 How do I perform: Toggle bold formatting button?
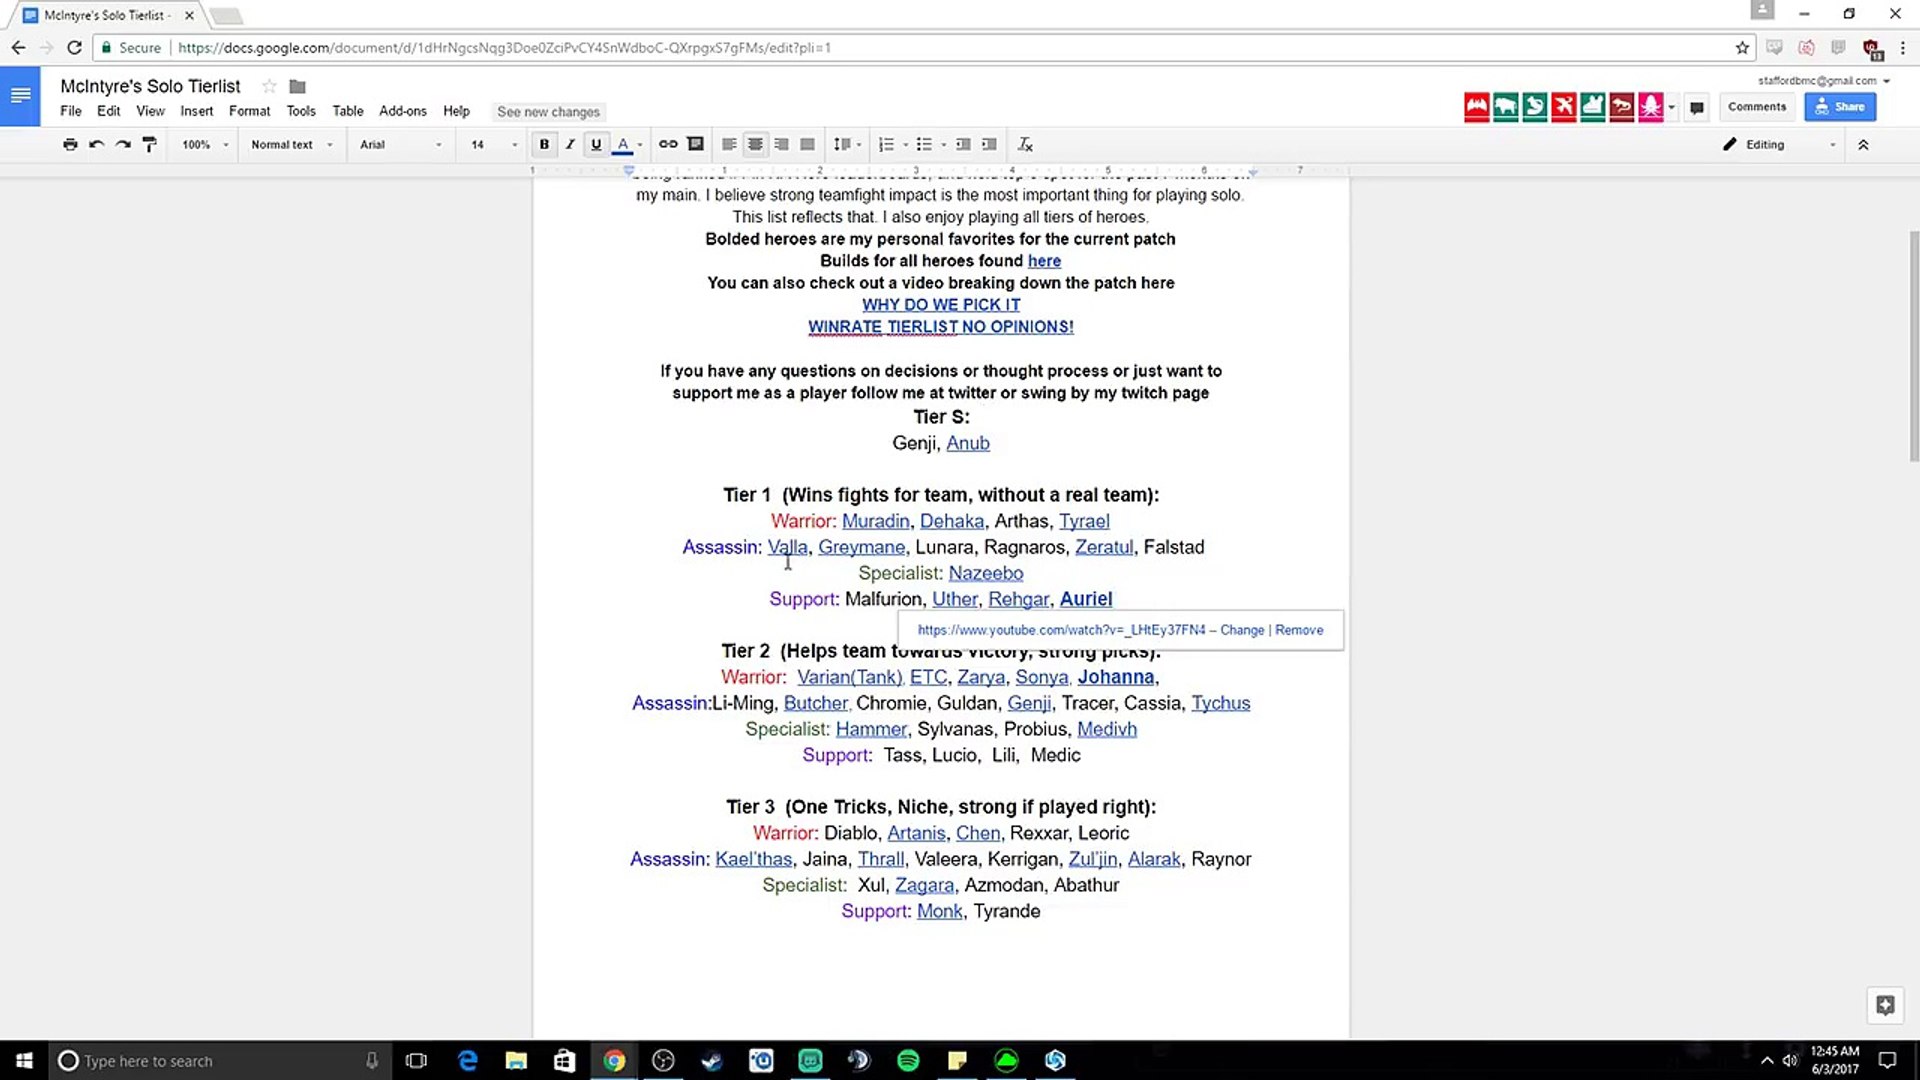pos(544,144)
